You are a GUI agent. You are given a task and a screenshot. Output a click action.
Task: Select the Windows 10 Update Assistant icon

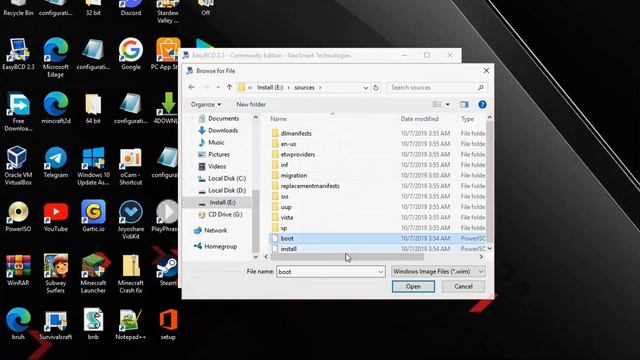pos(93,165)
